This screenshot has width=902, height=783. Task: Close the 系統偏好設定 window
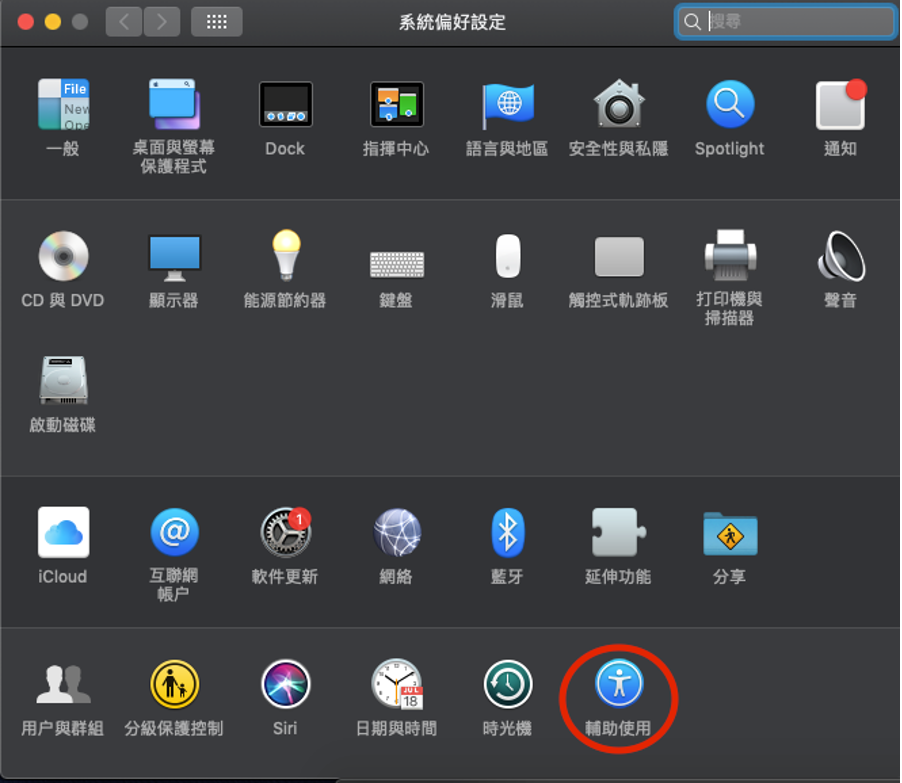pyautogui.click(x=26, y=22)
